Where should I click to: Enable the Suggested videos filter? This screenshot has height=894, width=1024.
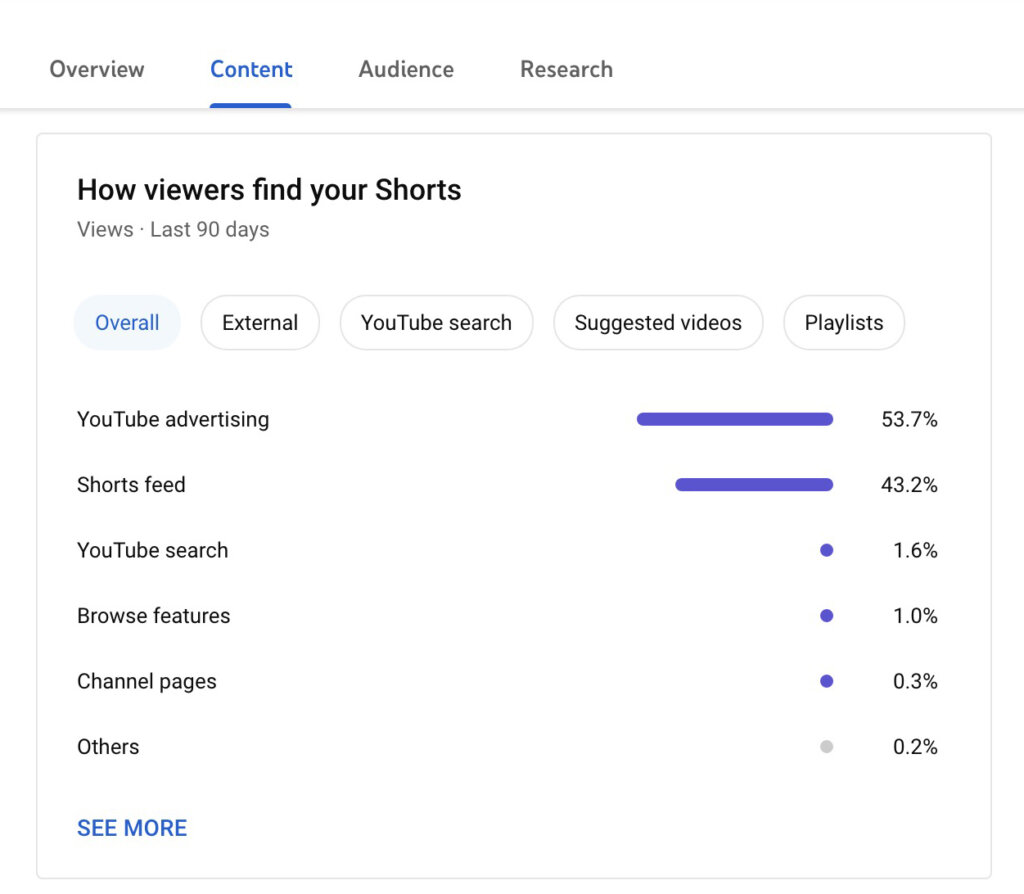pos(658,322)
